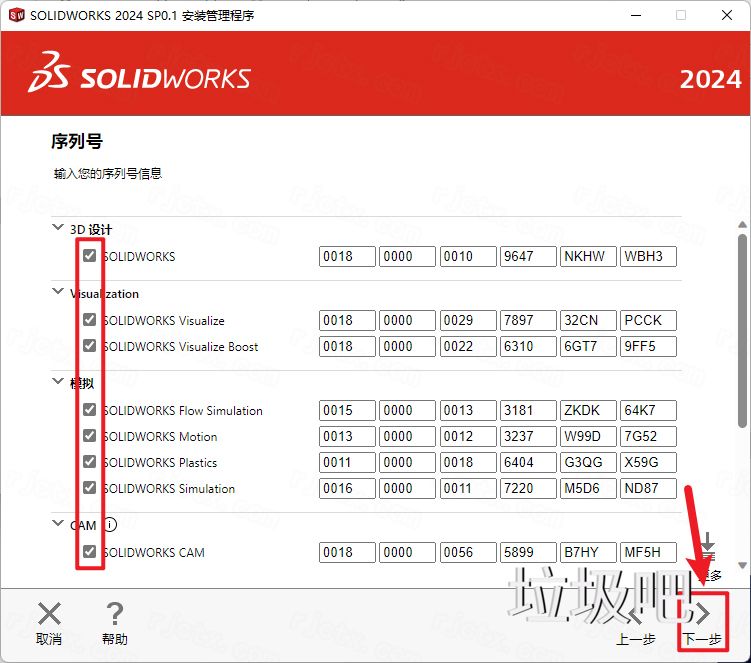The image size is (751, 663).
Task: Toggle SOLIDWORKS Motion checkbox
Action: 90,435
